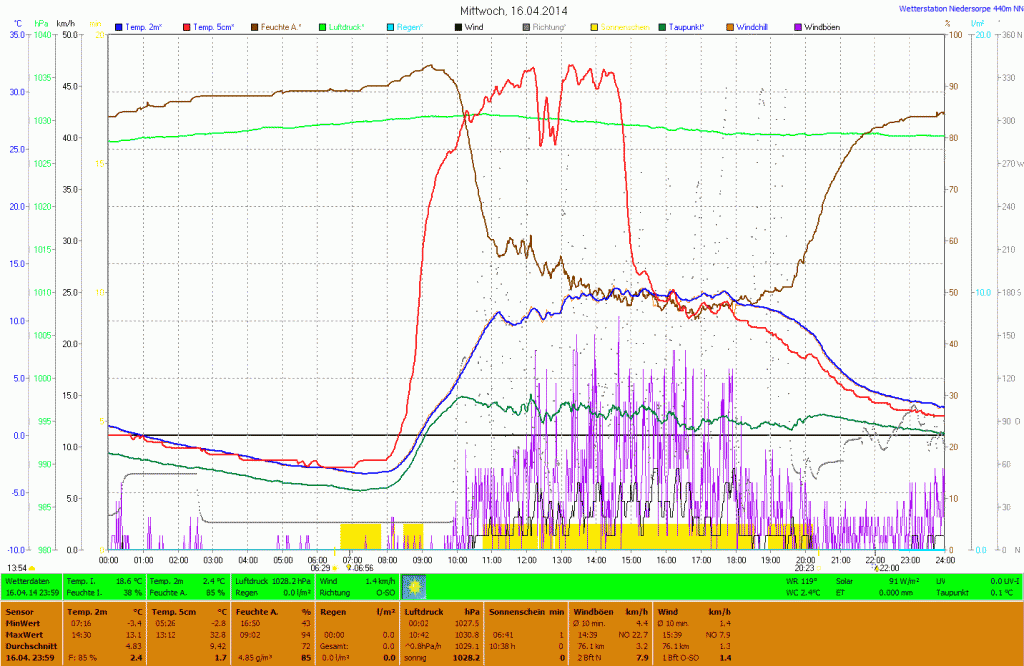Click the red Temp. 5cm legend square
The image size is (1024, 666).
186,25
